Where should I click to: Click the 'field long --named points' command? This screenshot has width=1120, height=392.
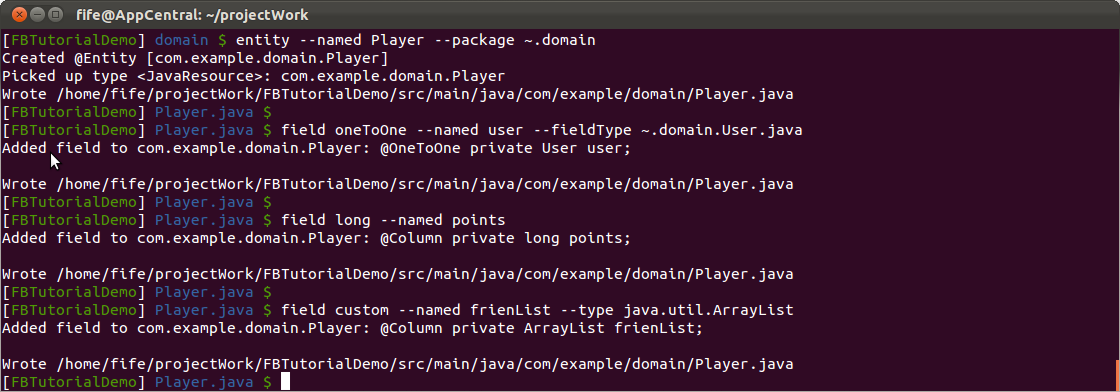(394, 220)
